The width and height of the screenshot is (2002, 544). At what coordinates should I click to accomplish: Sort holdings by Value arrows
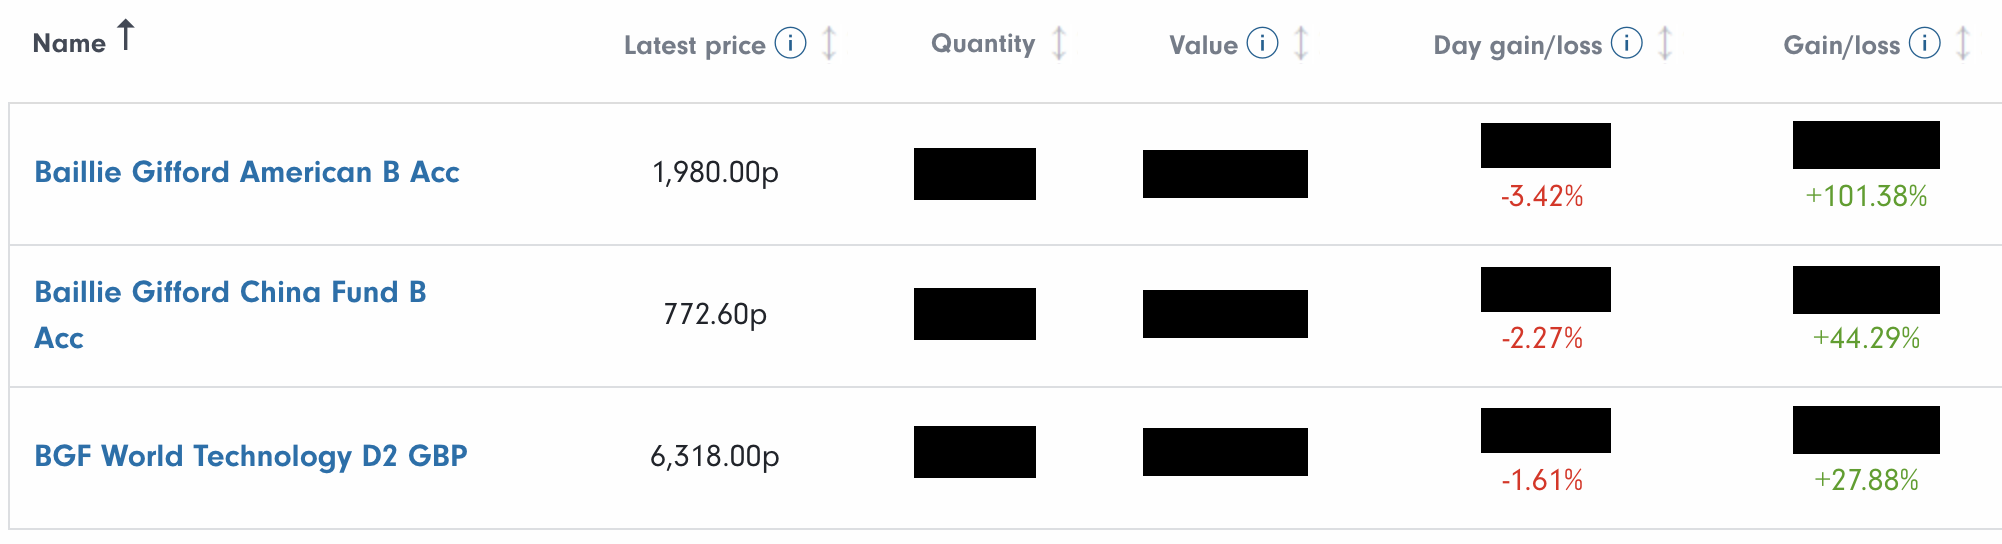pos(1301,44)
